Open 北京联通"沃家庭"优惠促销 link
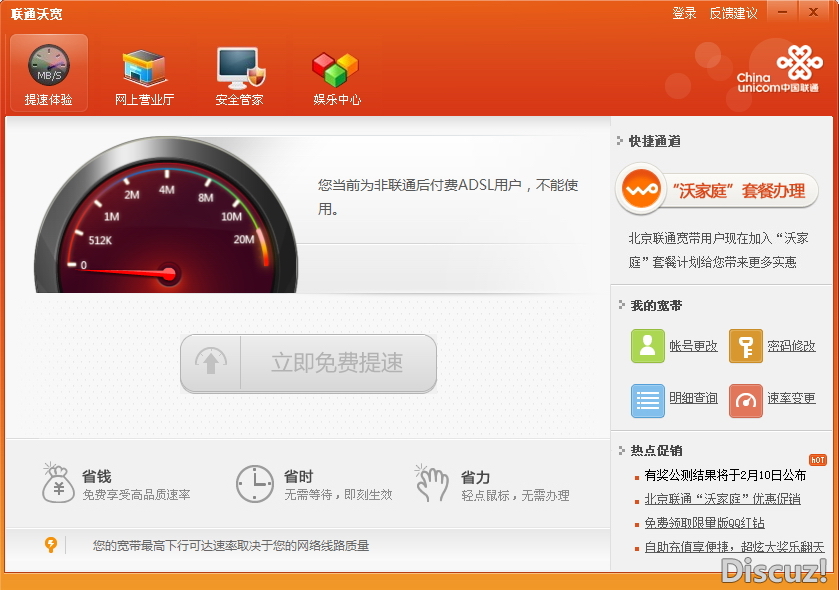839x590 pixels. (722, 499)
